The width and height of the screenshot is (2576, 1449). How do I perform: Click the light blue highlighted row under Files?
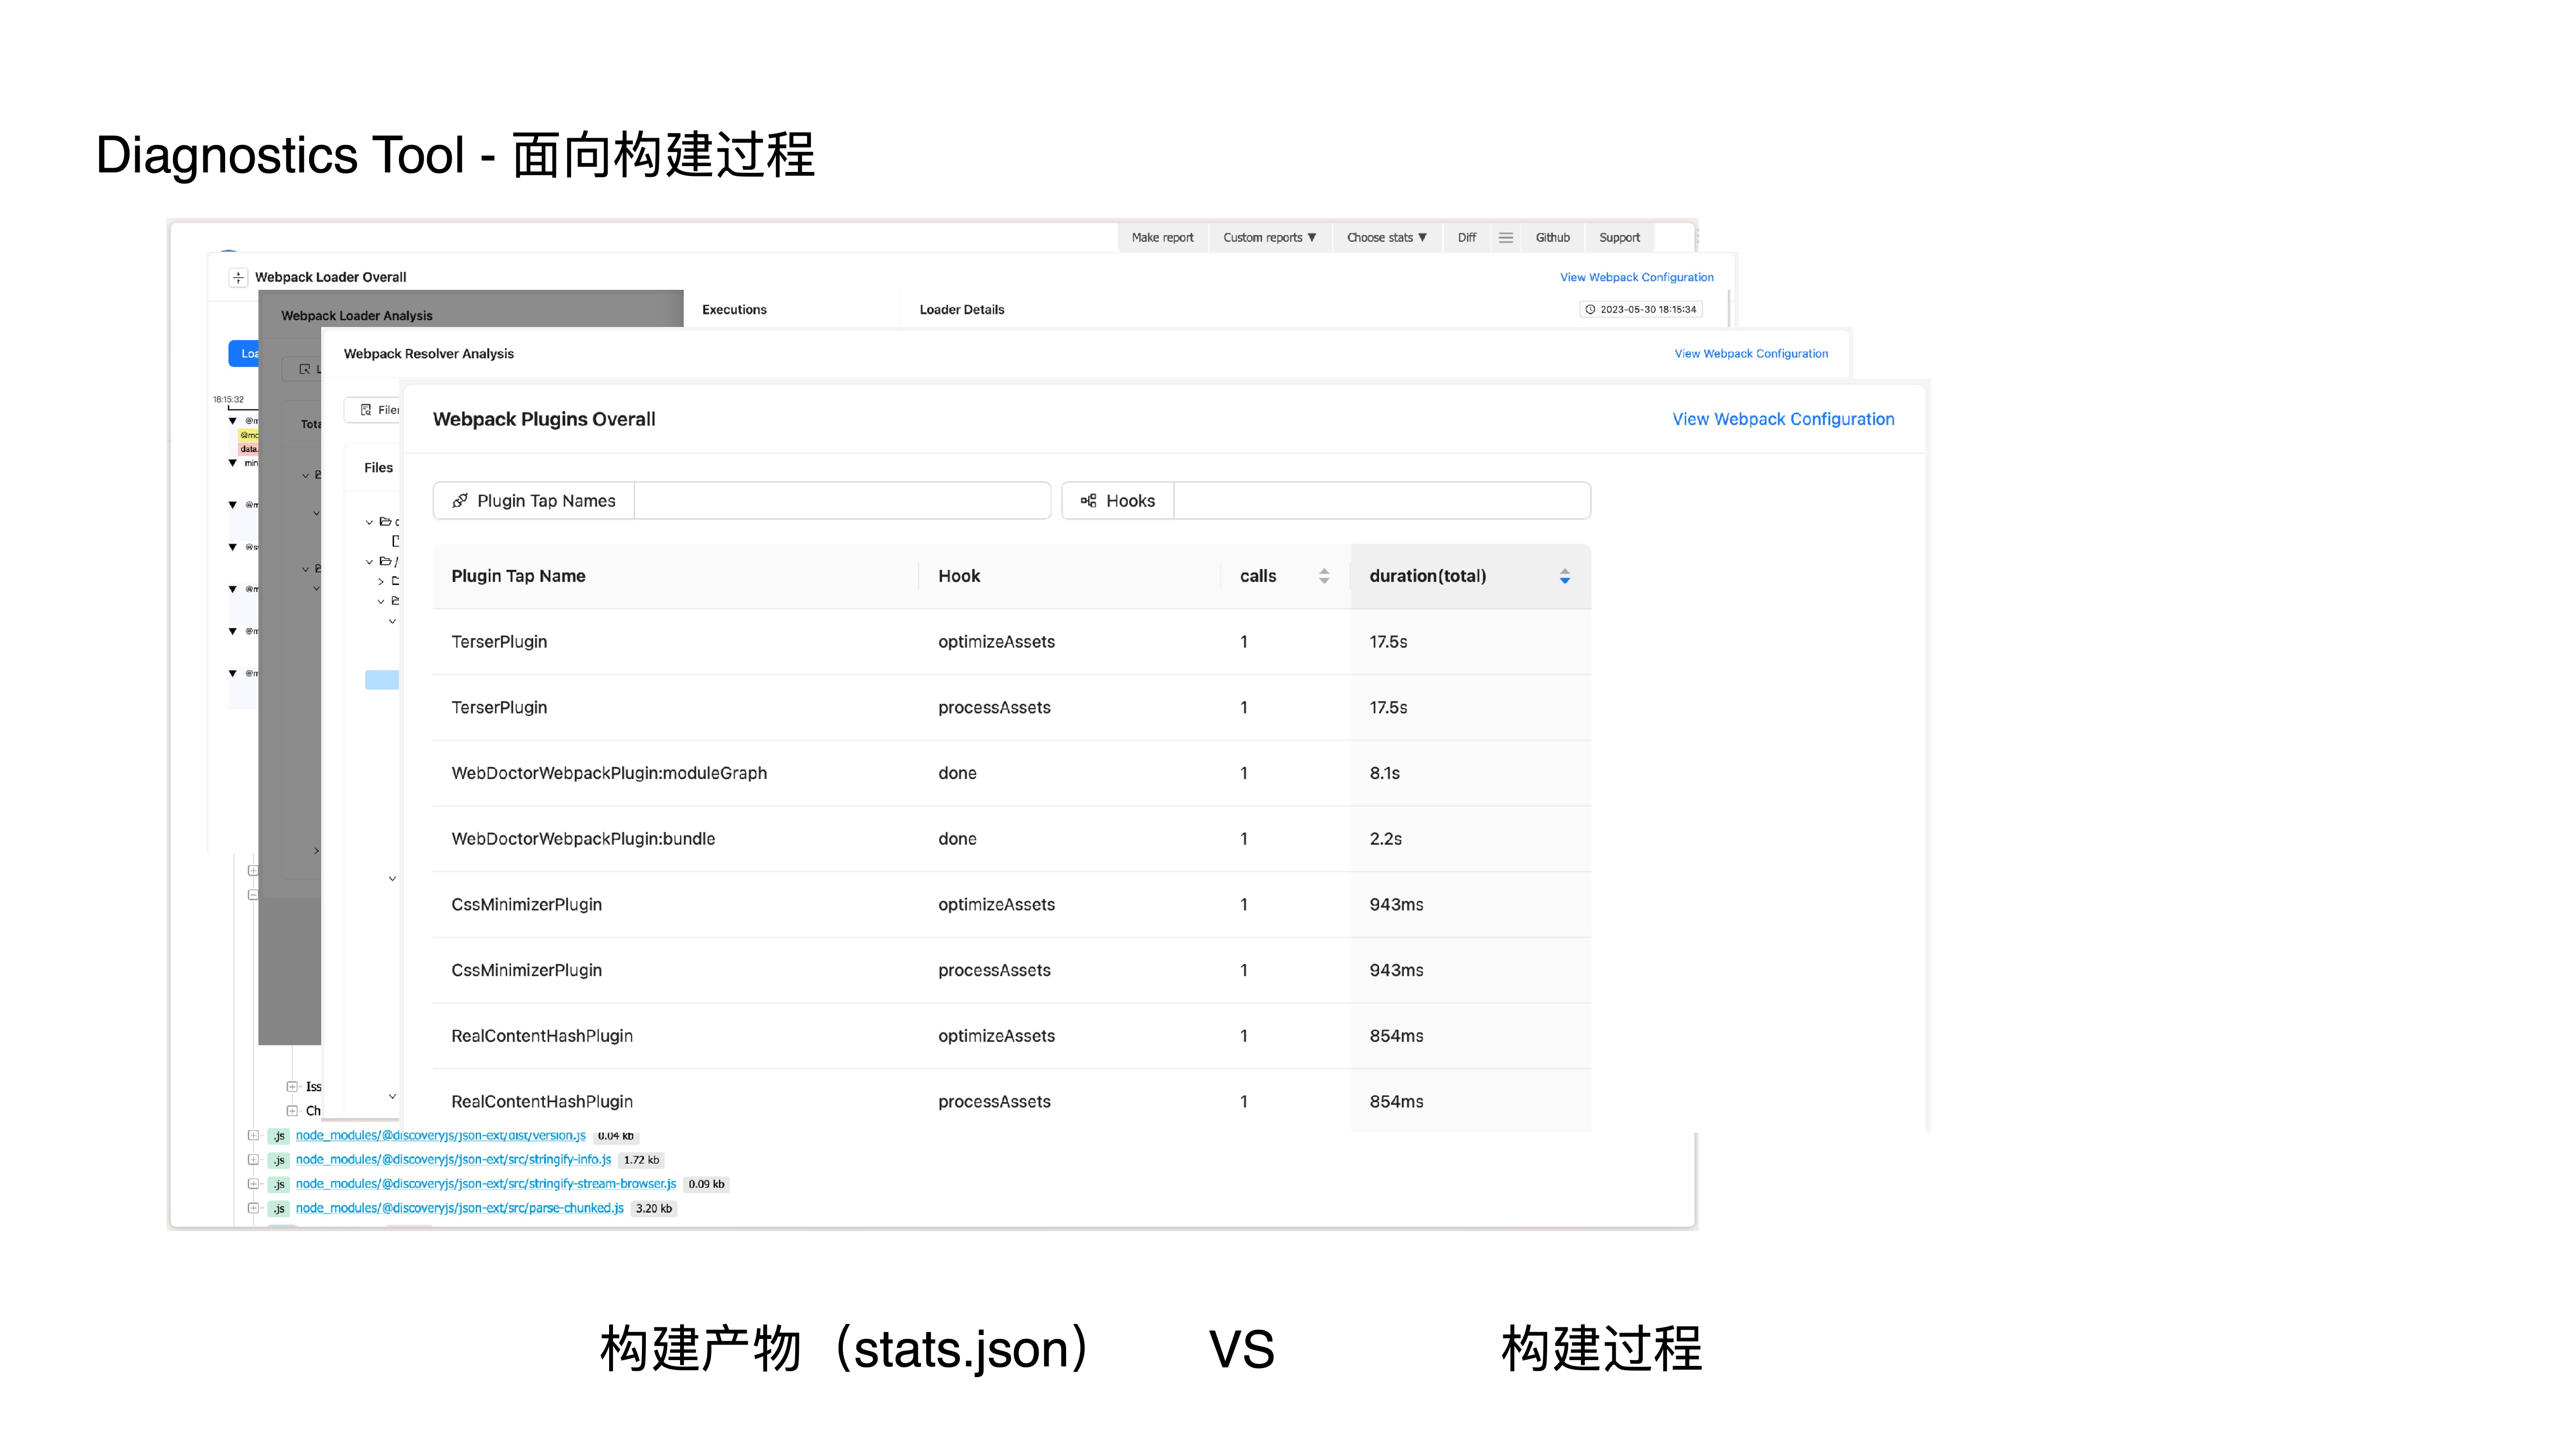click(x=382, y=680)
